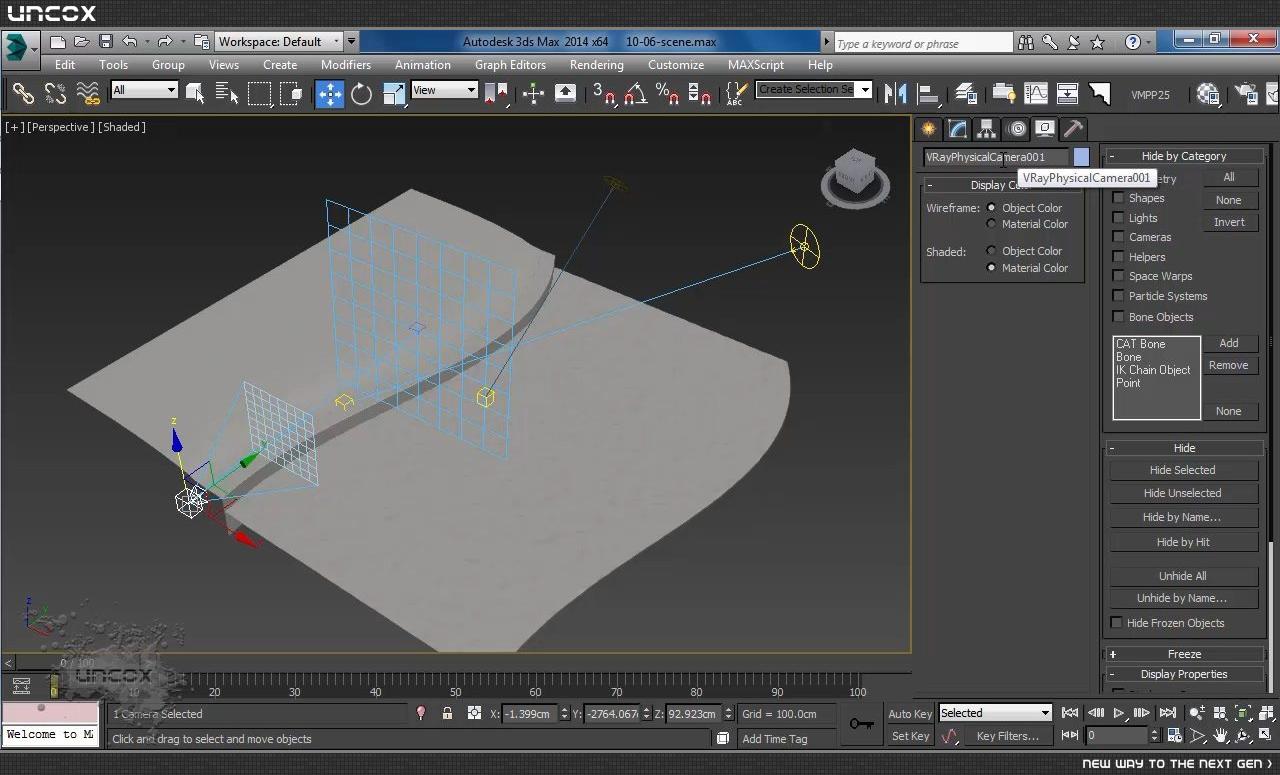Image resolution: width=1280 pixels, height=775 pixels.
Task: Open the Modifiers menu
Action: 346,65
